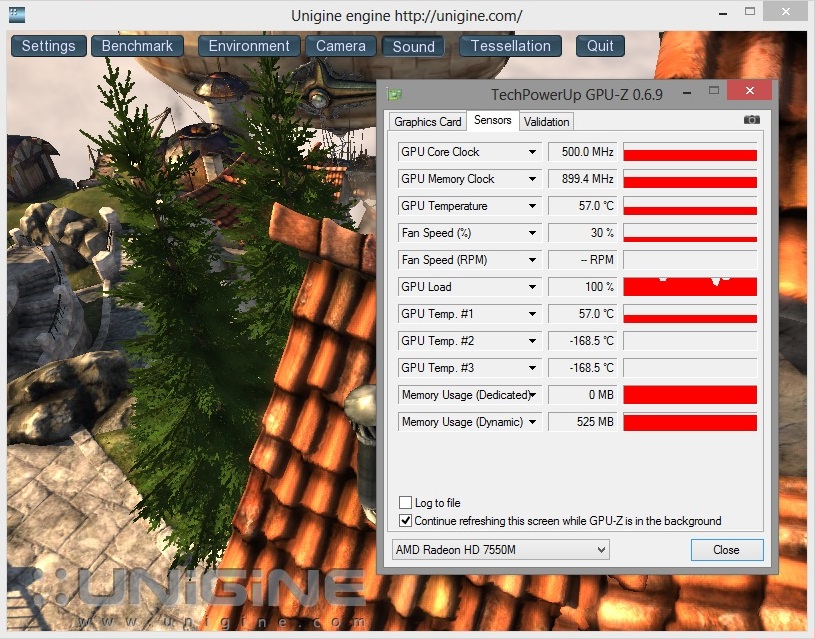Click the TechPowerUp GPU-Z 0.6.9 title

tap(576, 95)
